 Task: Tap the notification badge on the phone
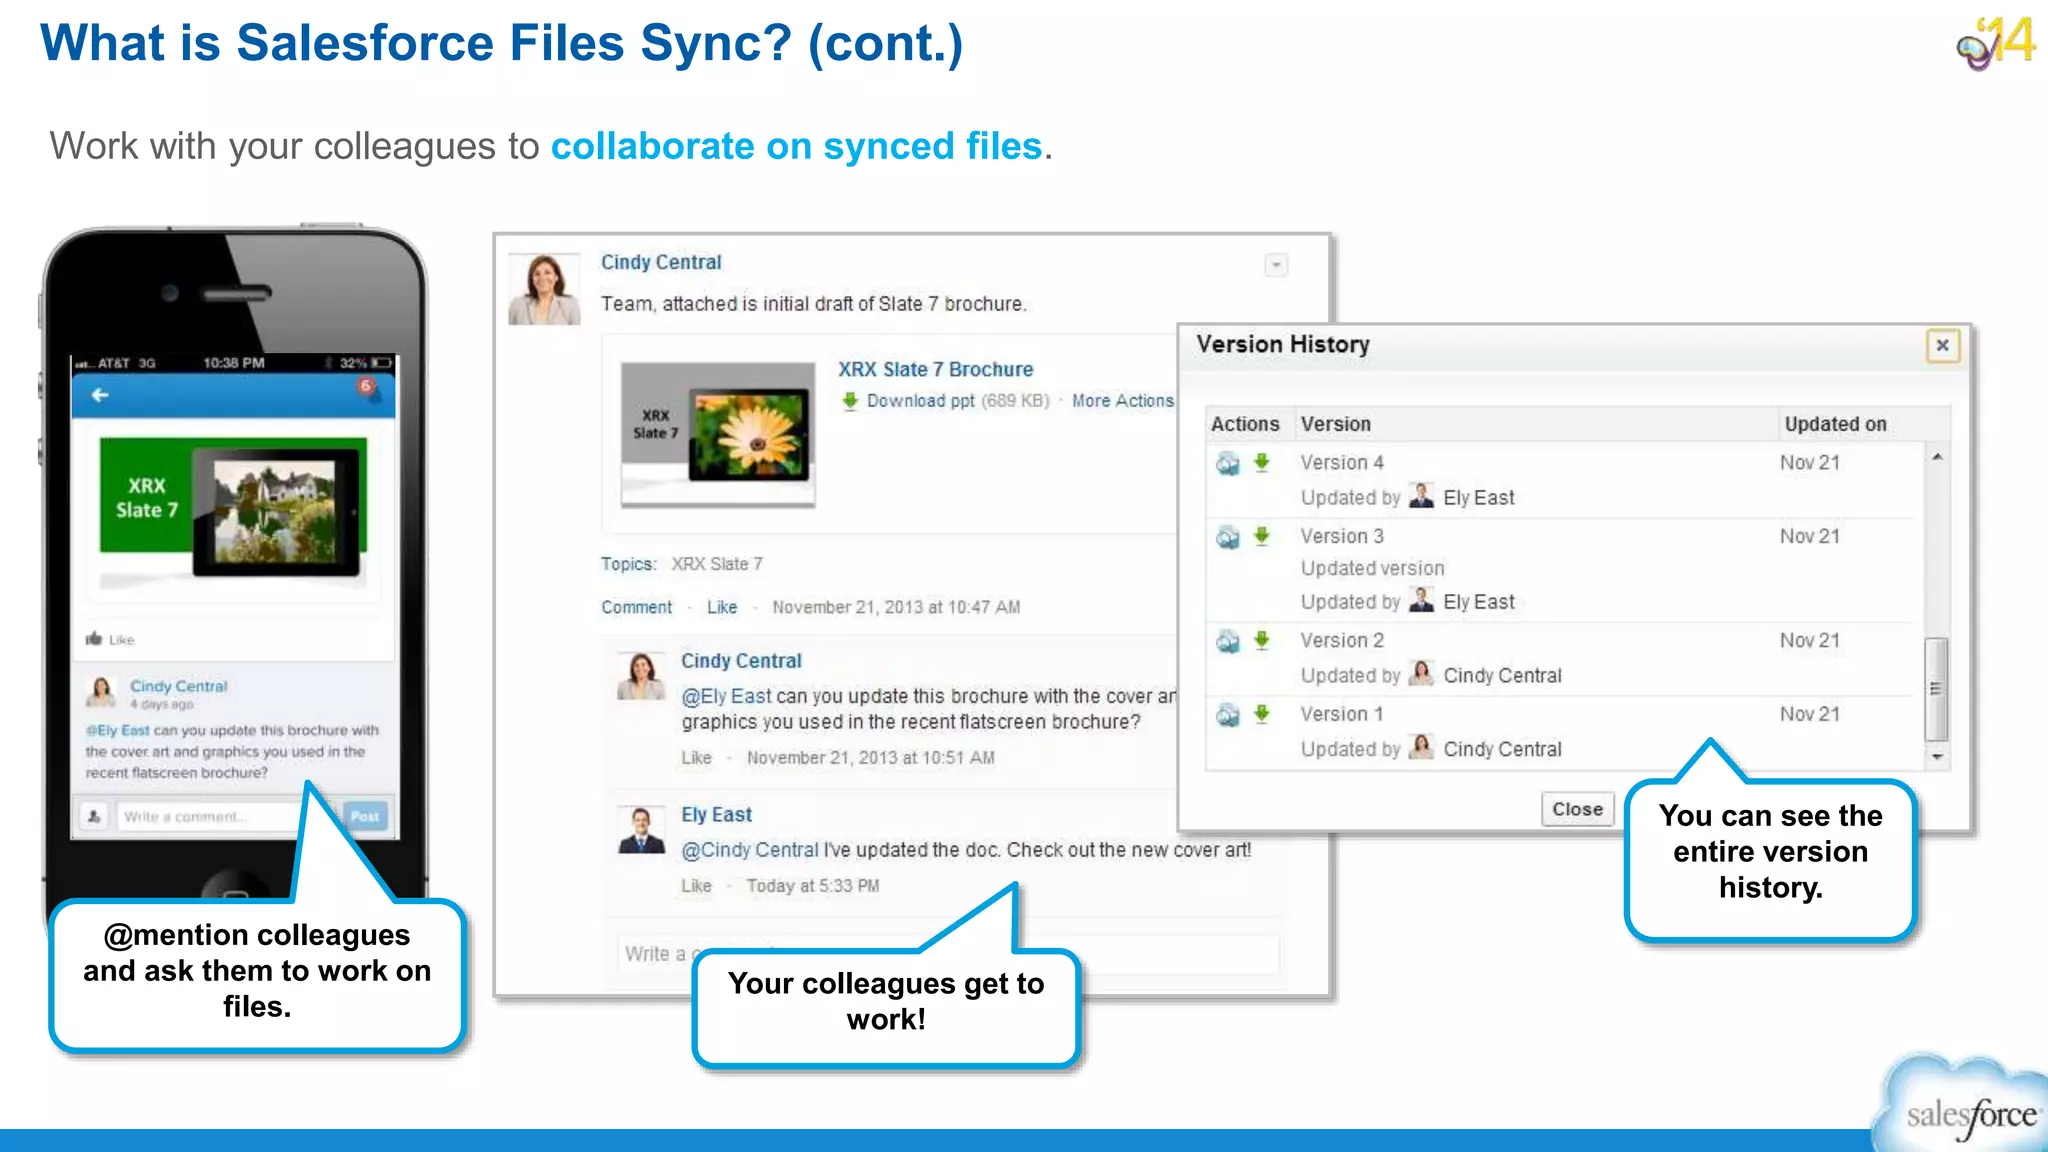pos(366,386)
